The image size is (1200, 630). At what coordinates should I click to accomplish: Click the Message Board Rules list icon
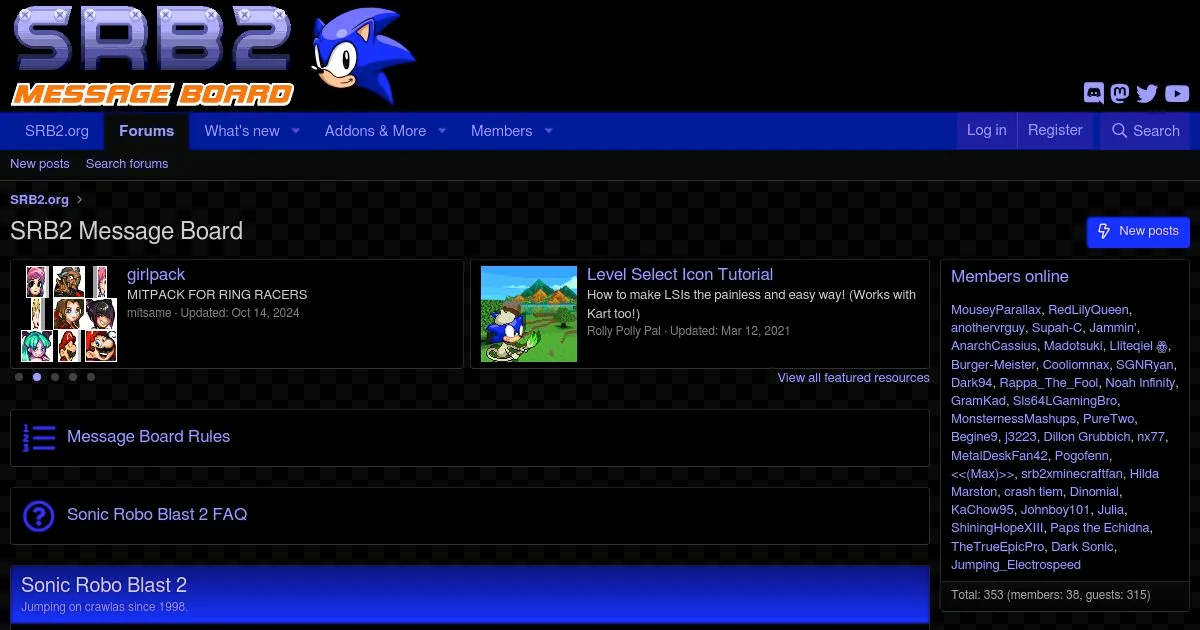(39, 438)
